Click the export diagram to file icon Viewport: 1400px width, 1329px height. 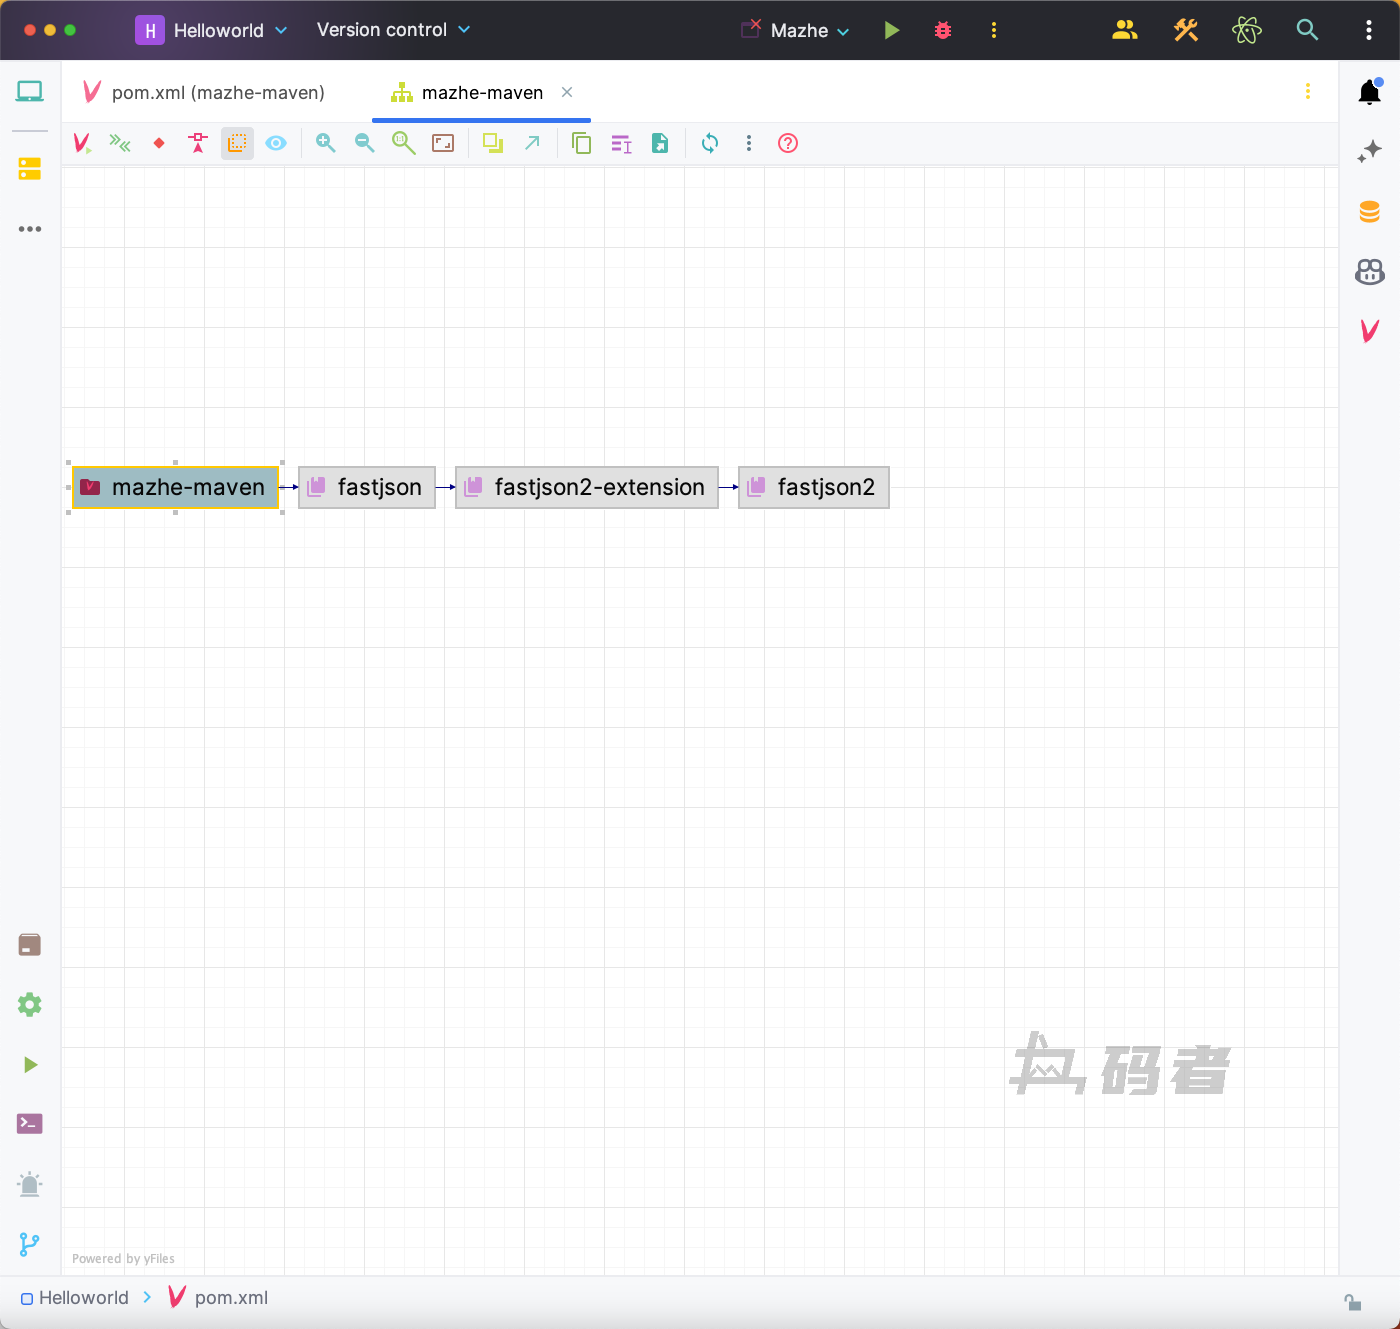tap(660, 143)
